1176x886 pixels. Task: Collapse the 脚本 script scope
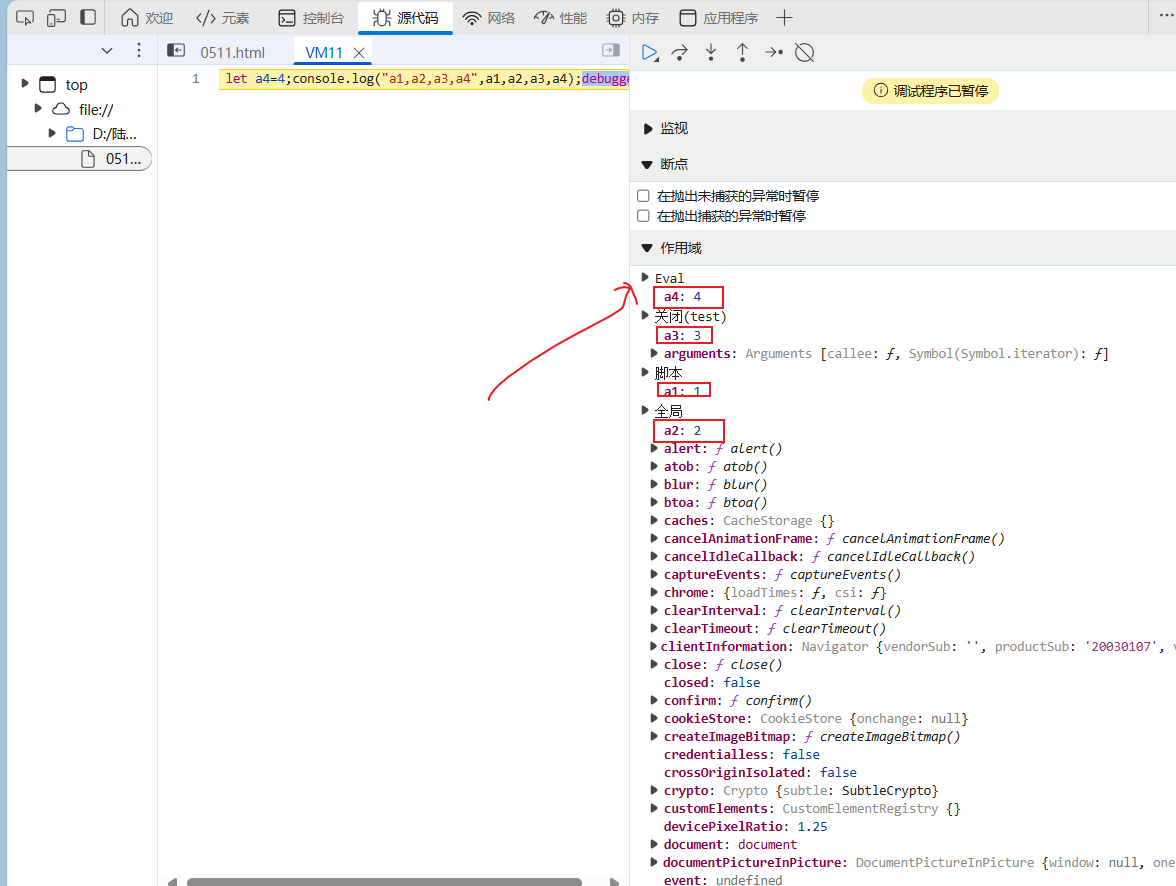645,372
